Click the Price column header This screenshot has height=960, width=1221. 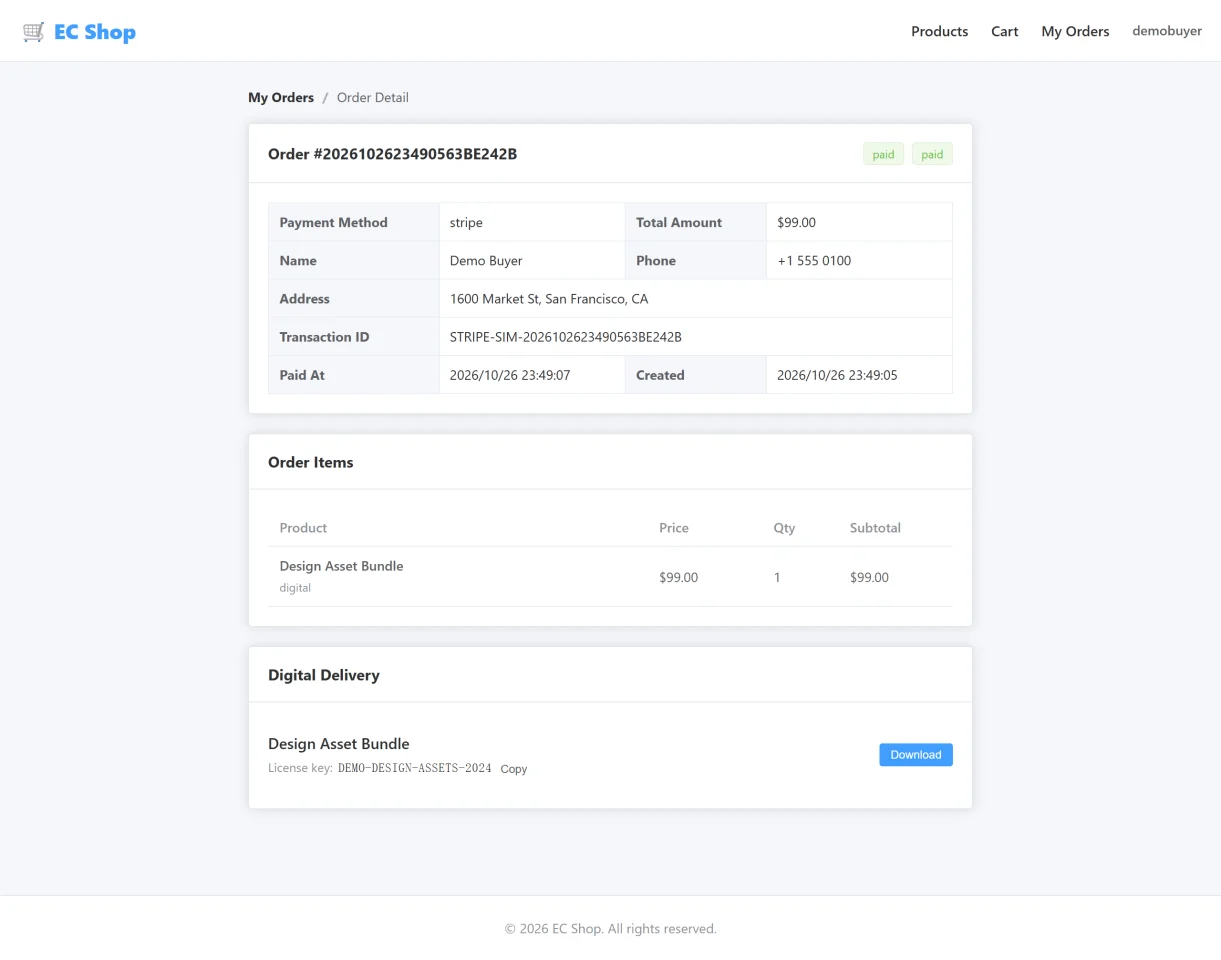click(x=674, y=527)
